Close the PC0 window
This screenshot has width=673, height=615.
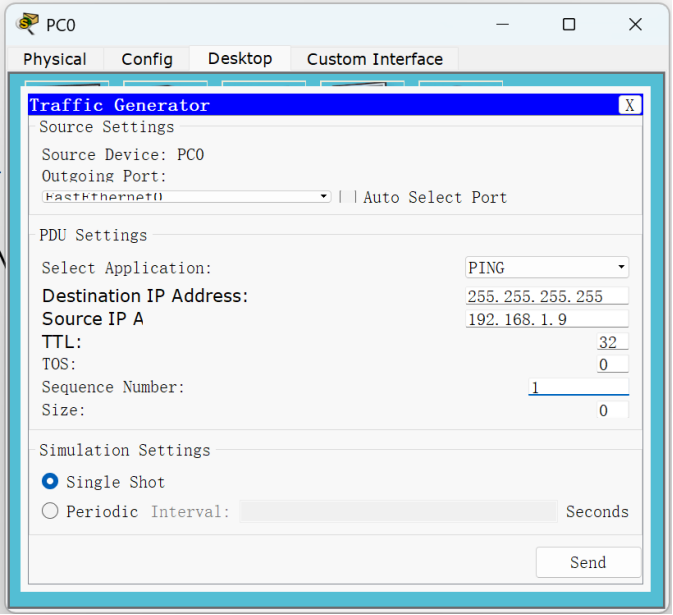click(x=635, y=24)
